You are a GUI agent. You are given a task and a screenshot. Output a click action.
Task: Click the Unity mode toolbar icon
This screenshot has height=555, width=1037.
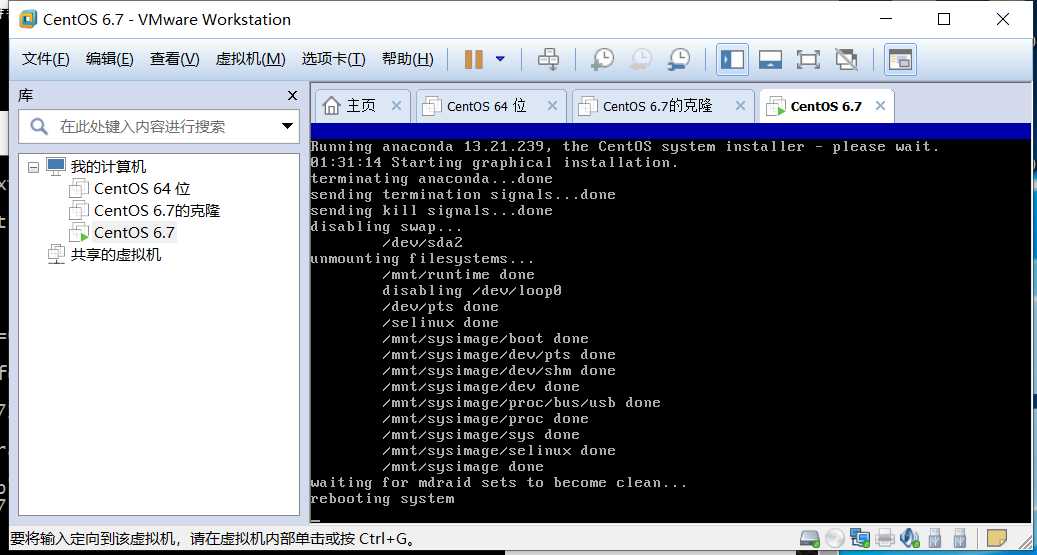[847, 60]
